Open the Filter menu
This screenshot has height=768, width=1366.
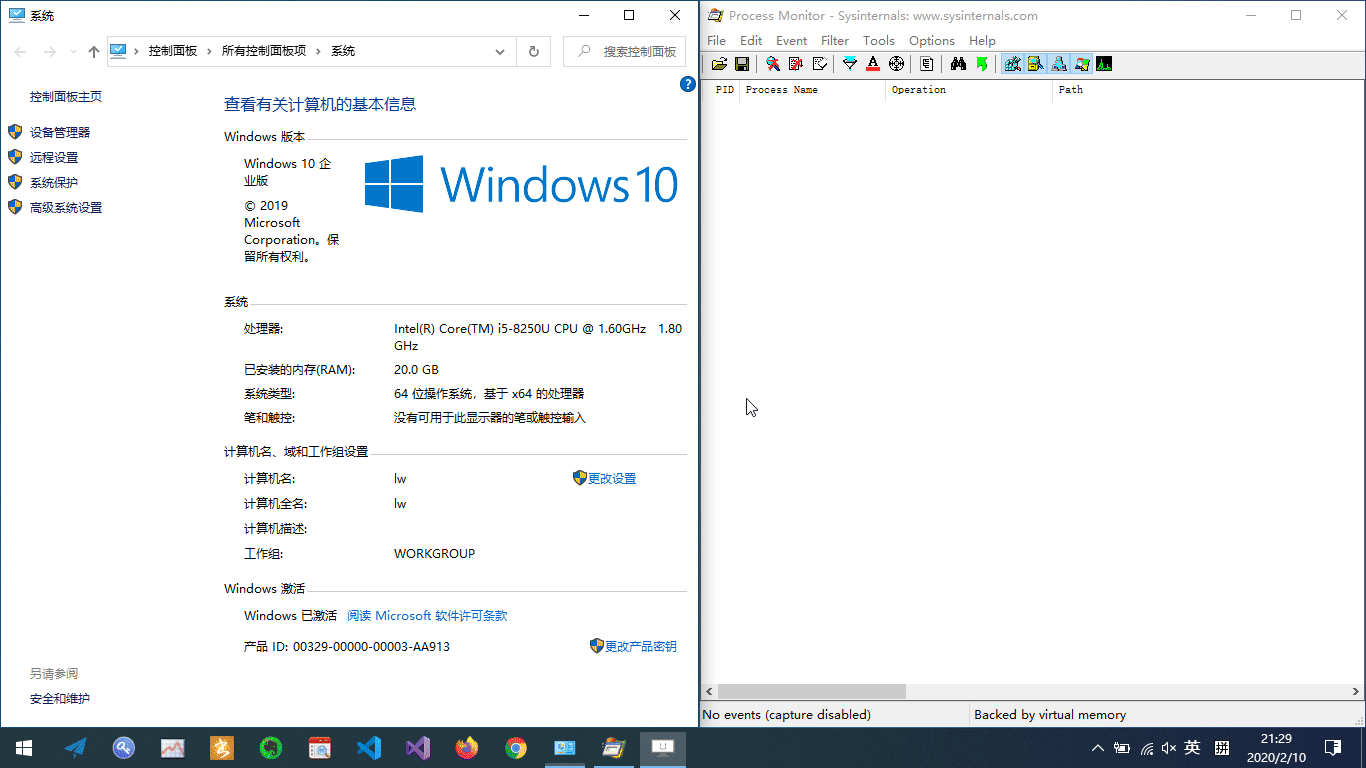(x=835, y=40)
